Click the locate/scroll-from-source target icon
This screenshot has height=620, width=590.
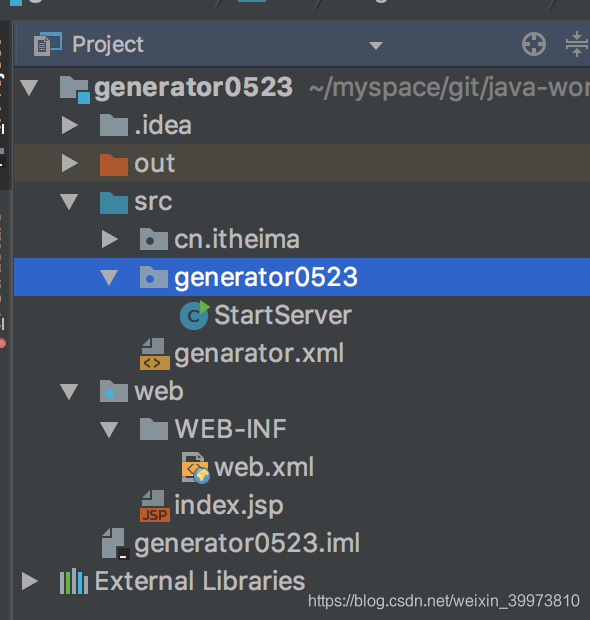click(x=533, y=44)
